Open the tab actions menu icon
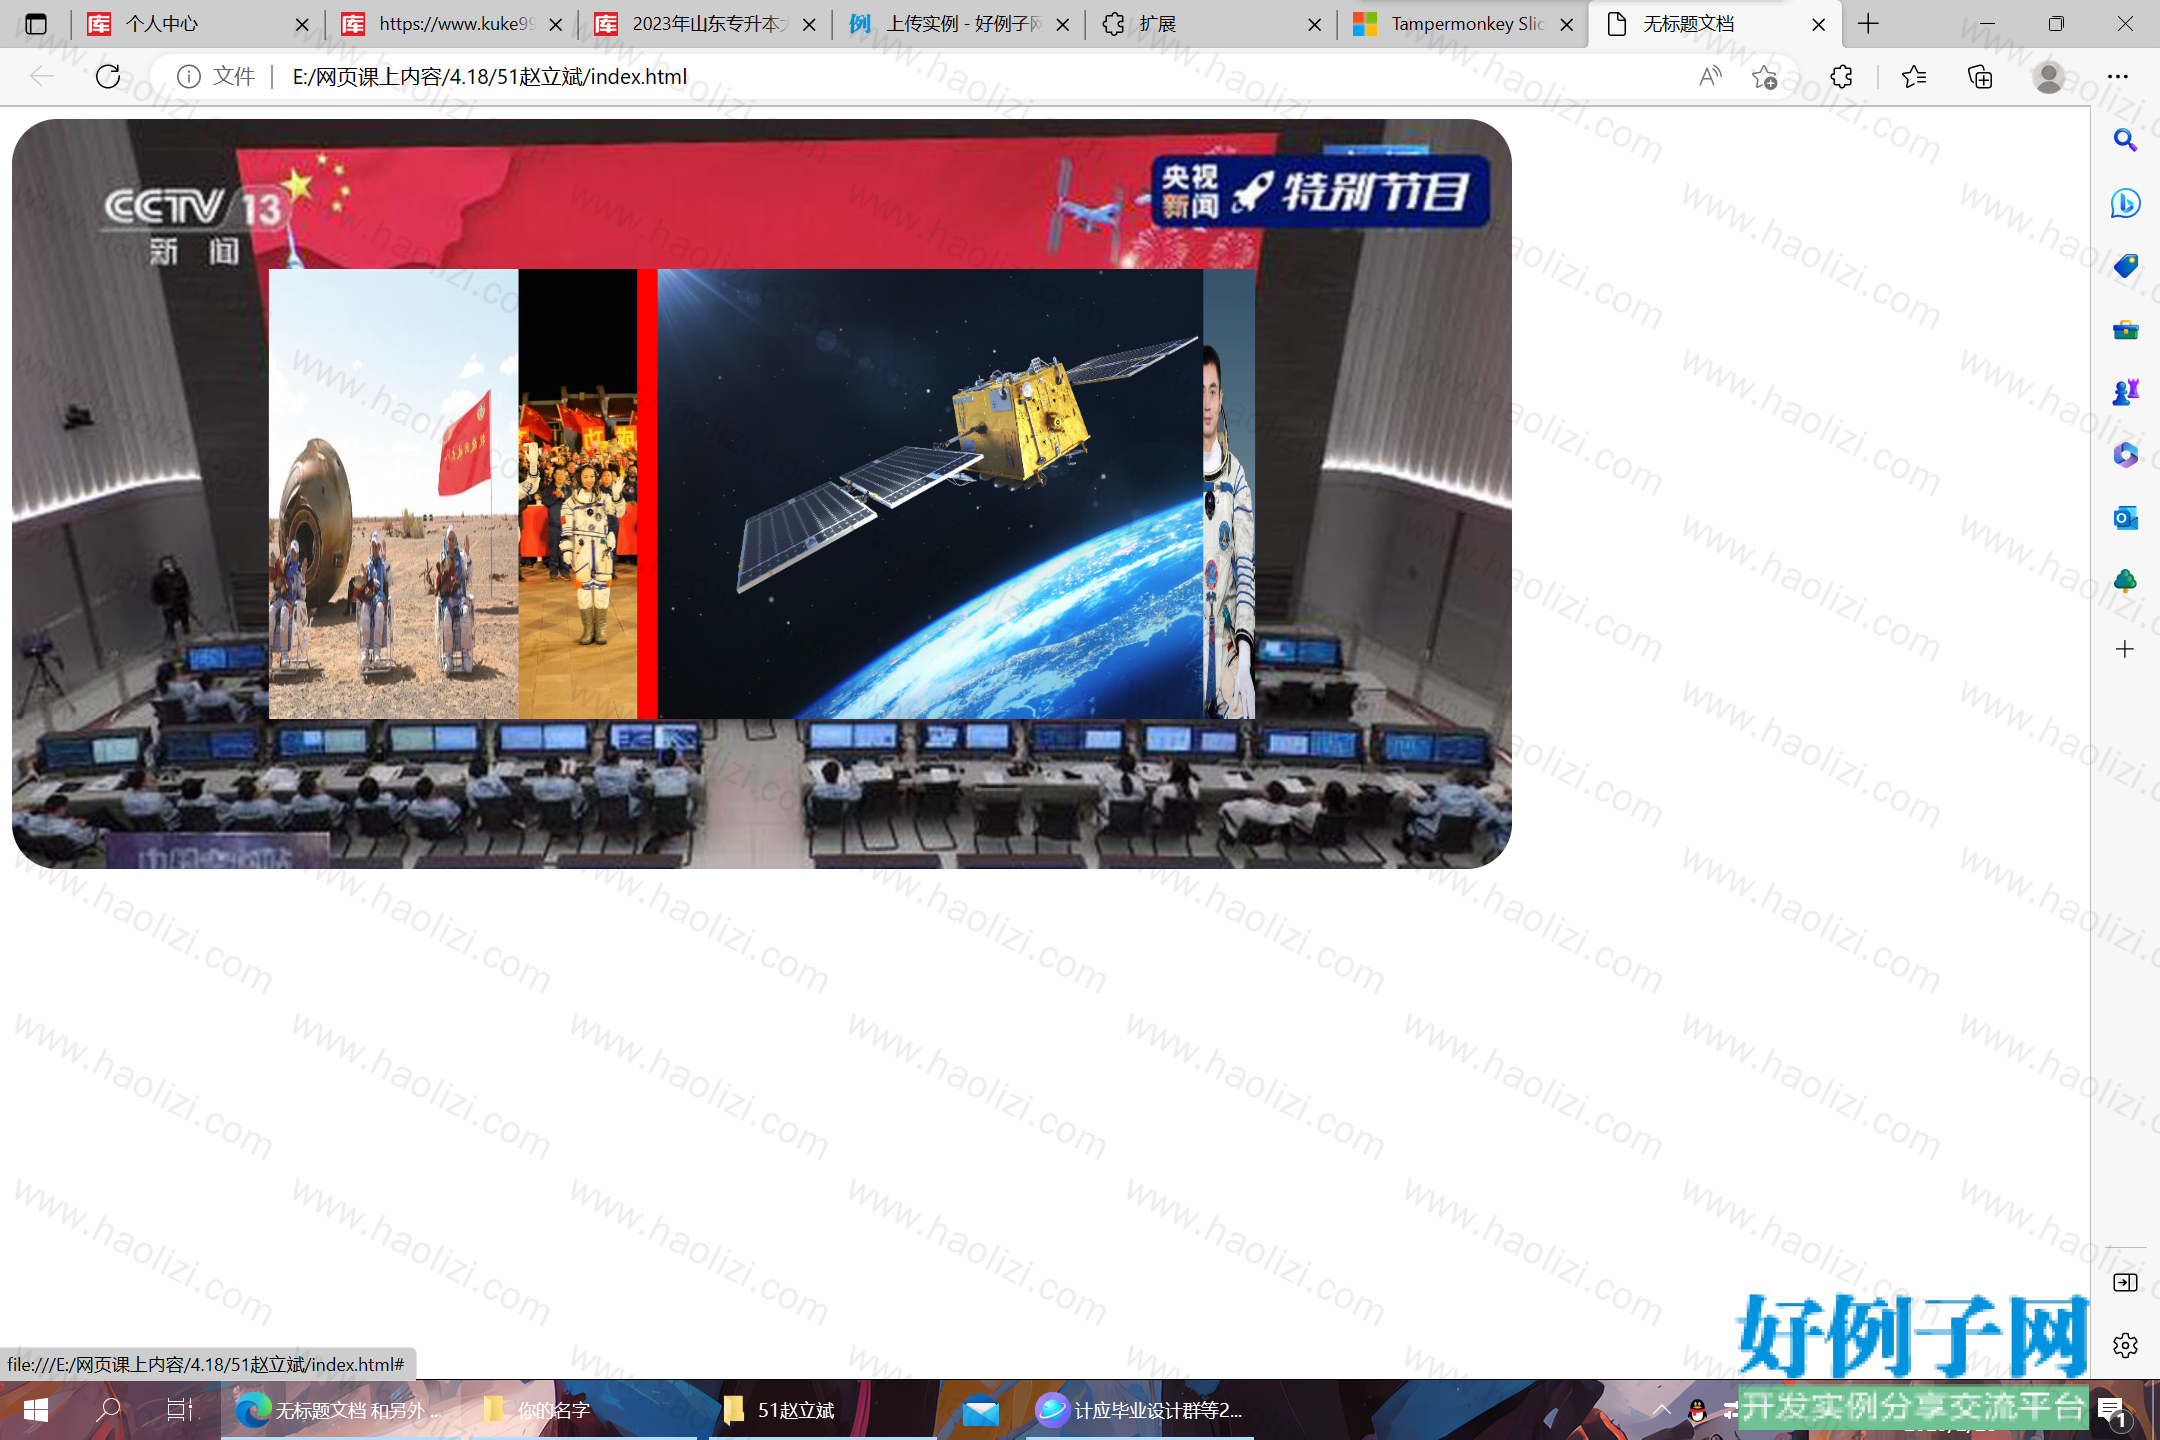Viewport: 2160px width, 1440px height. click(x=36, y=24)
